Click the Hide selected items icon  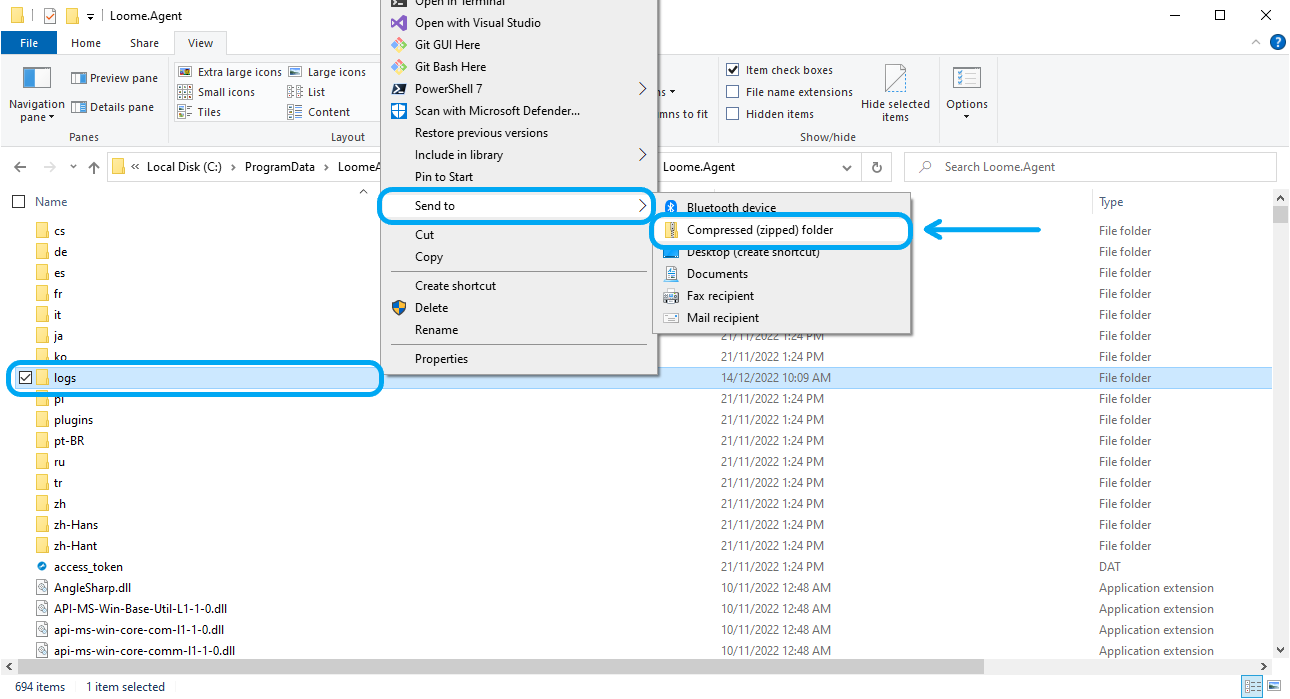pyautogui.click(x=895, y=79)
